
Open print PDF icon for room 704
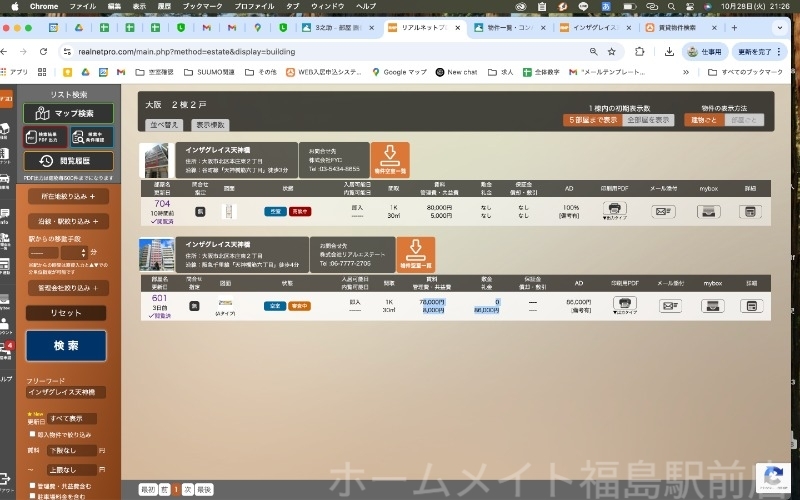click(x=614, y=208)
